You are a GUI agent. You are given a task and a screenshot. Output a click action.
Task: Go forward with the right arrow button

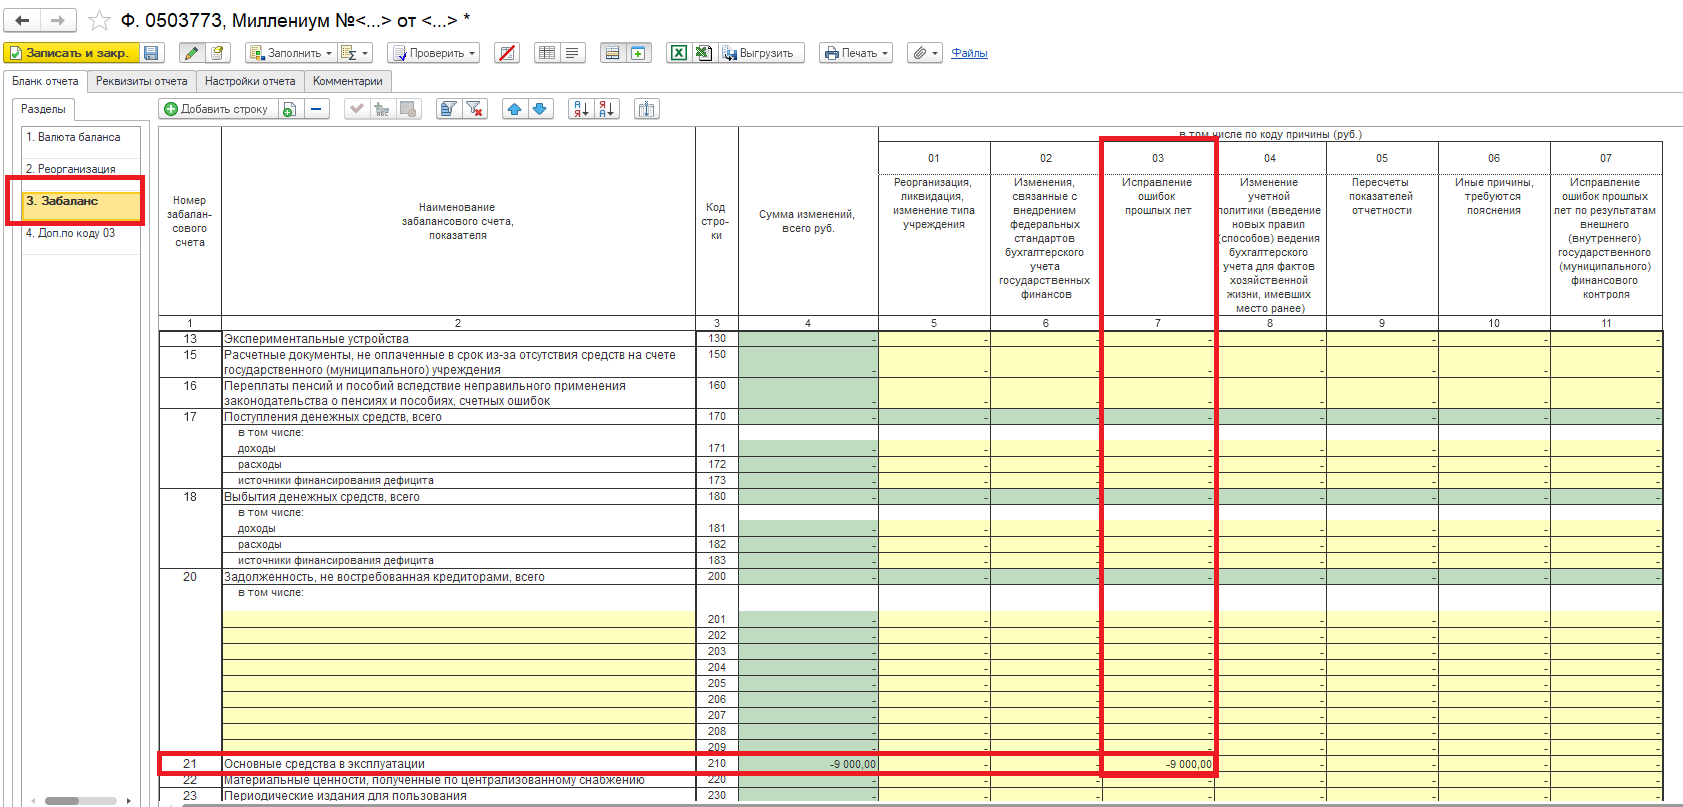pyautogui.click(x=58, y=20)
